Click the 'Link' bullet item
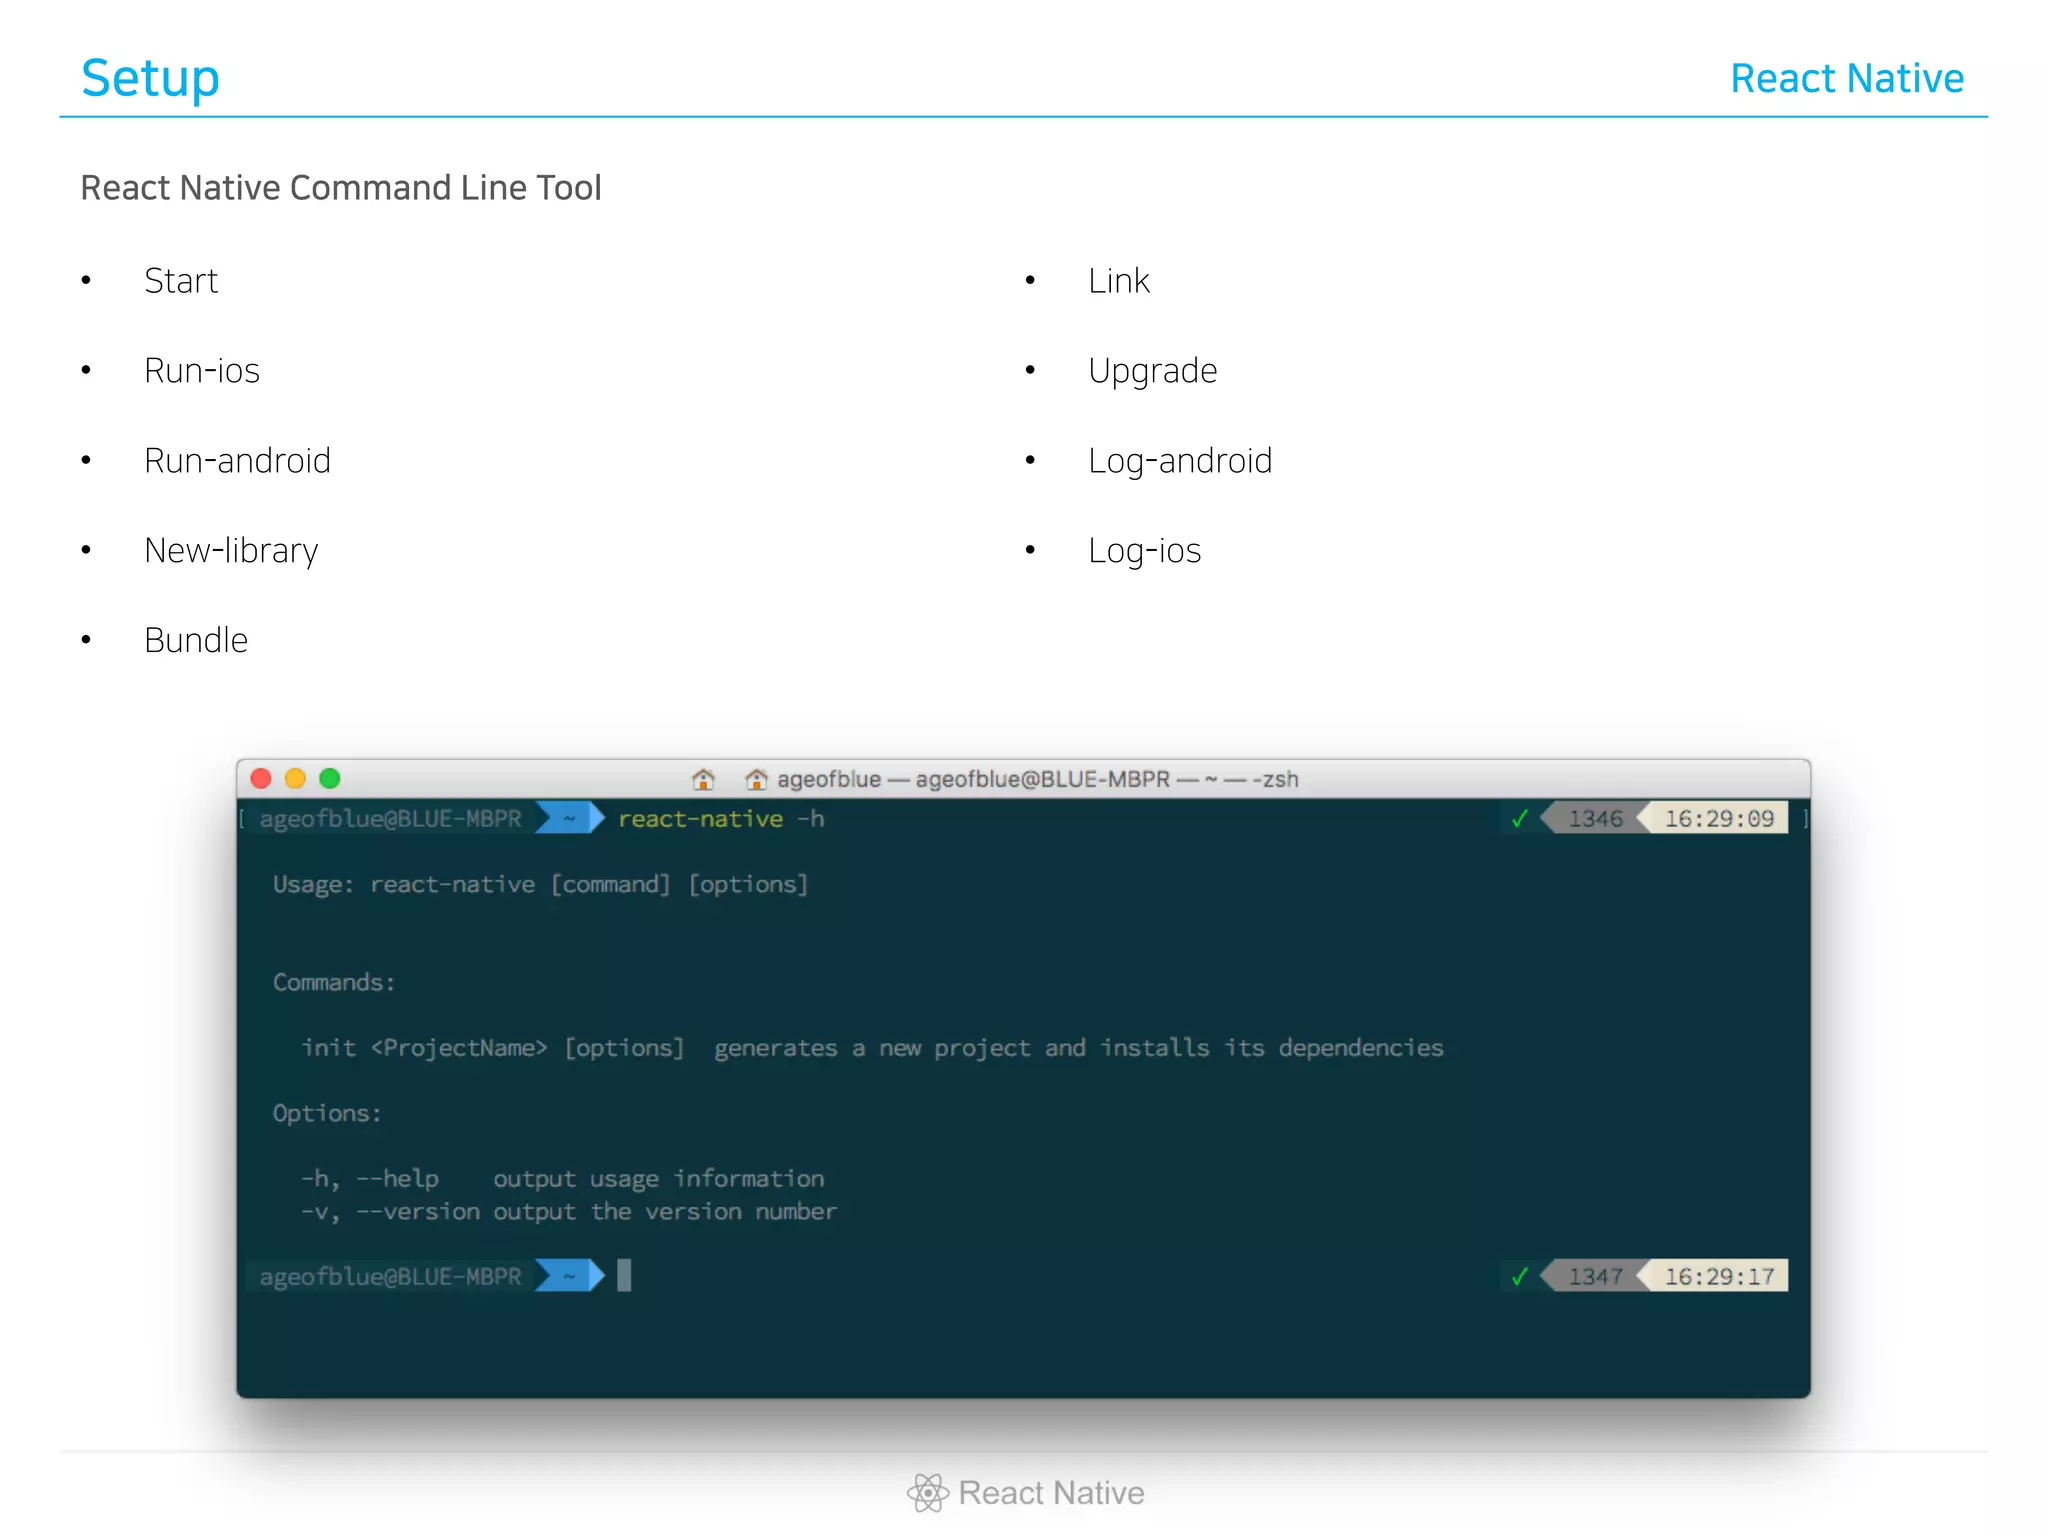Screen dimensions: 2048x1536 point(1119,281)
